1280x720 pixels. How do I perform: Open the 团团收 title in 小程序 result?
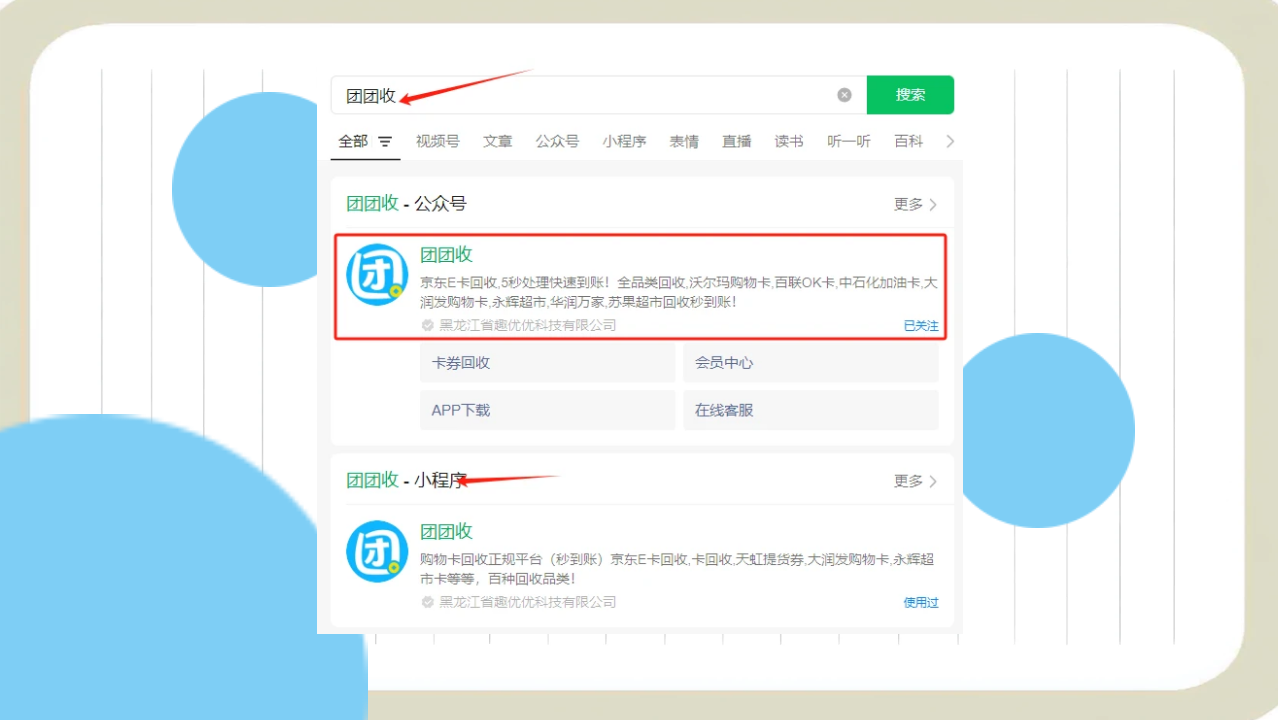tap(446, 532)
